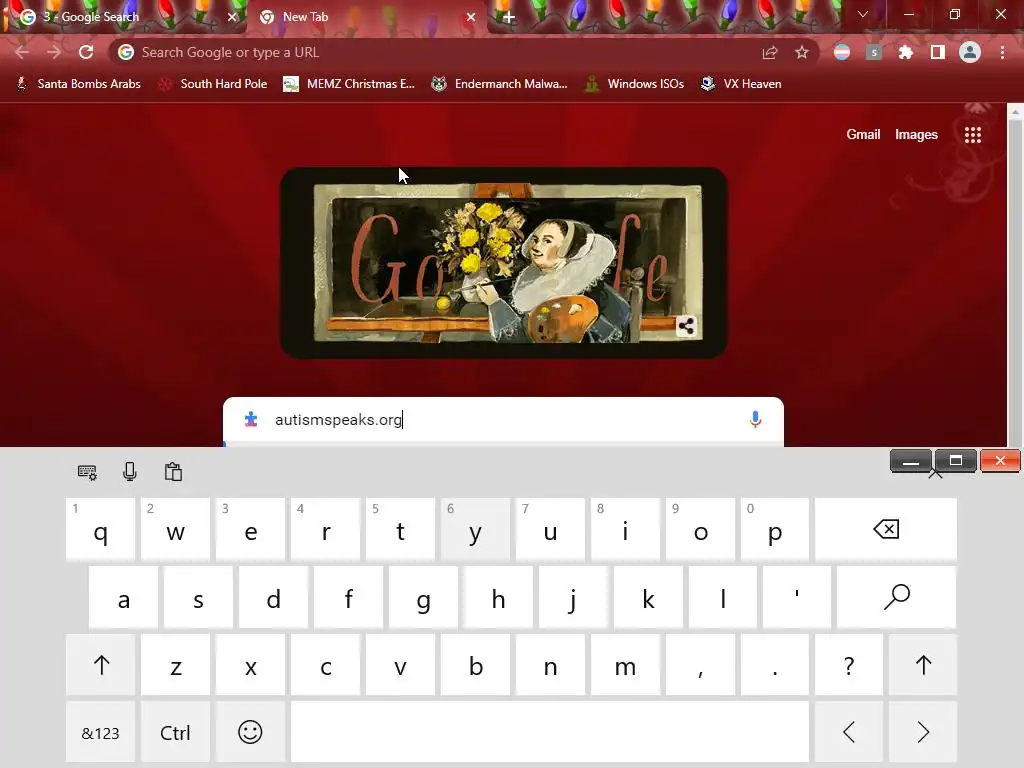Tap the p key
This screenshot has height=768, width=1024.
coord(775,529)
